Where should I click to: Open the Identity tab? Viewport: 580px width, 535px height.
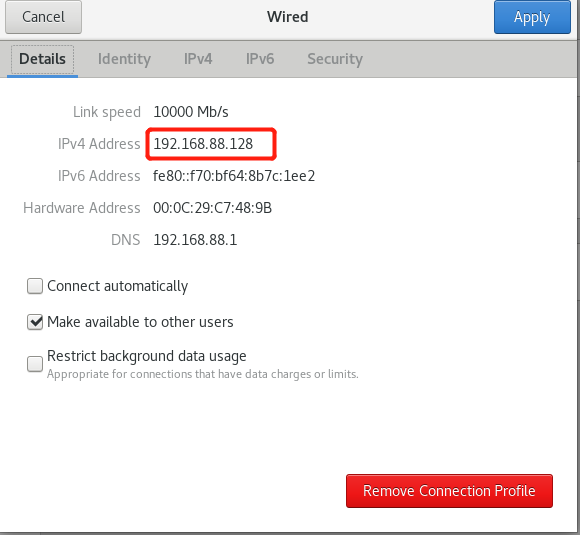[124, 59]
